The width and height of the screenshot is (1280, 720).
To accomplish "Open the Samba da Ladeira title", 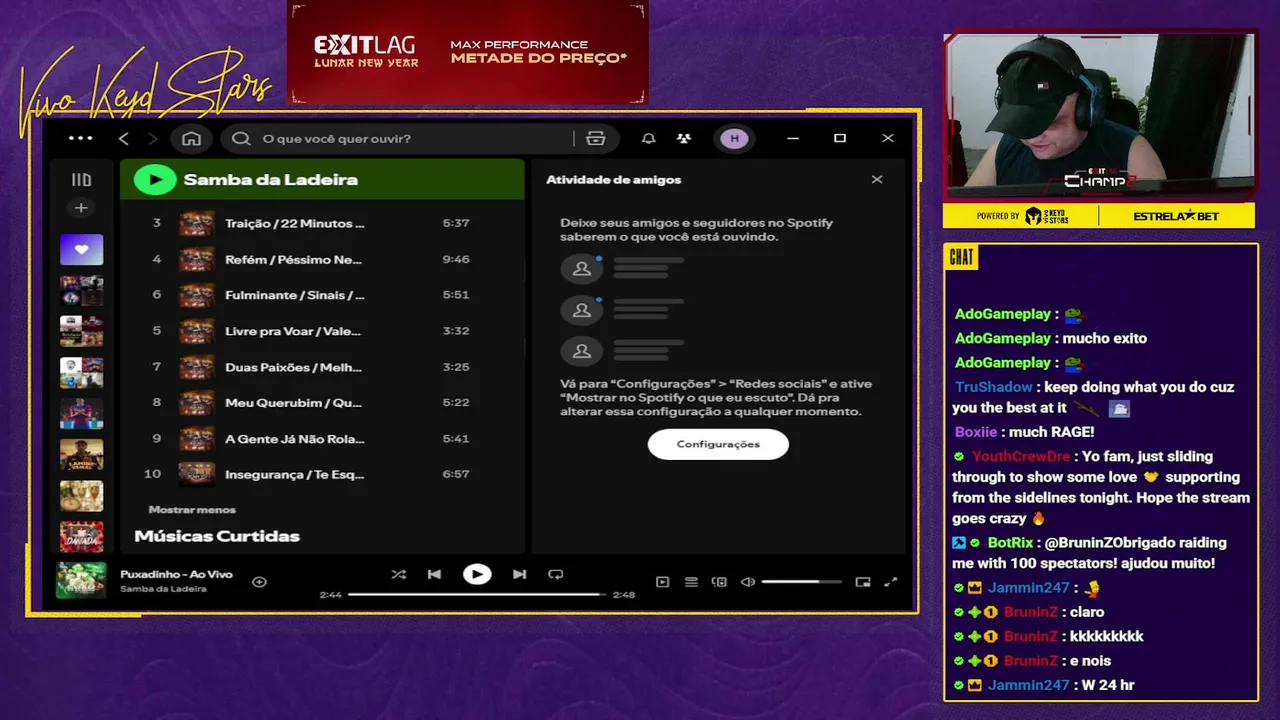I will tap(270, 180).
